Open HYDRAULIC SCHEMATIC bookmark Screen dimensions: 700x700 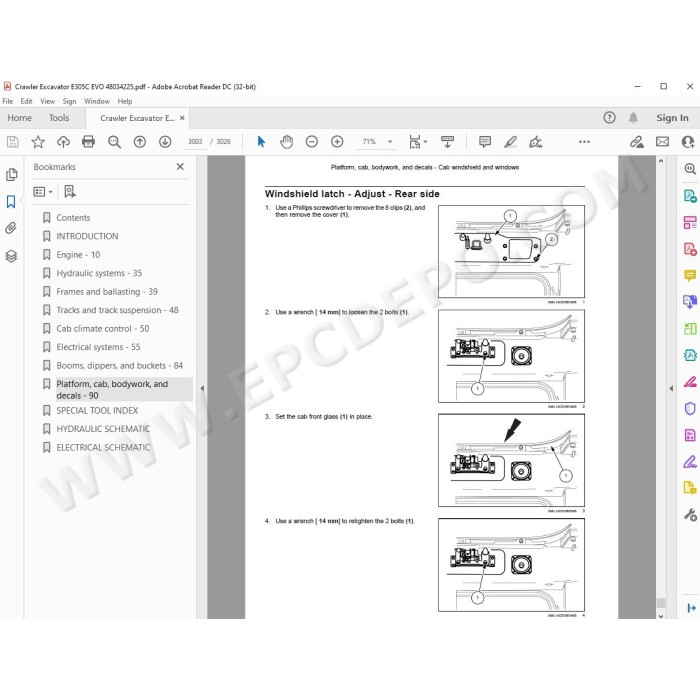click(x=103, y=429)
